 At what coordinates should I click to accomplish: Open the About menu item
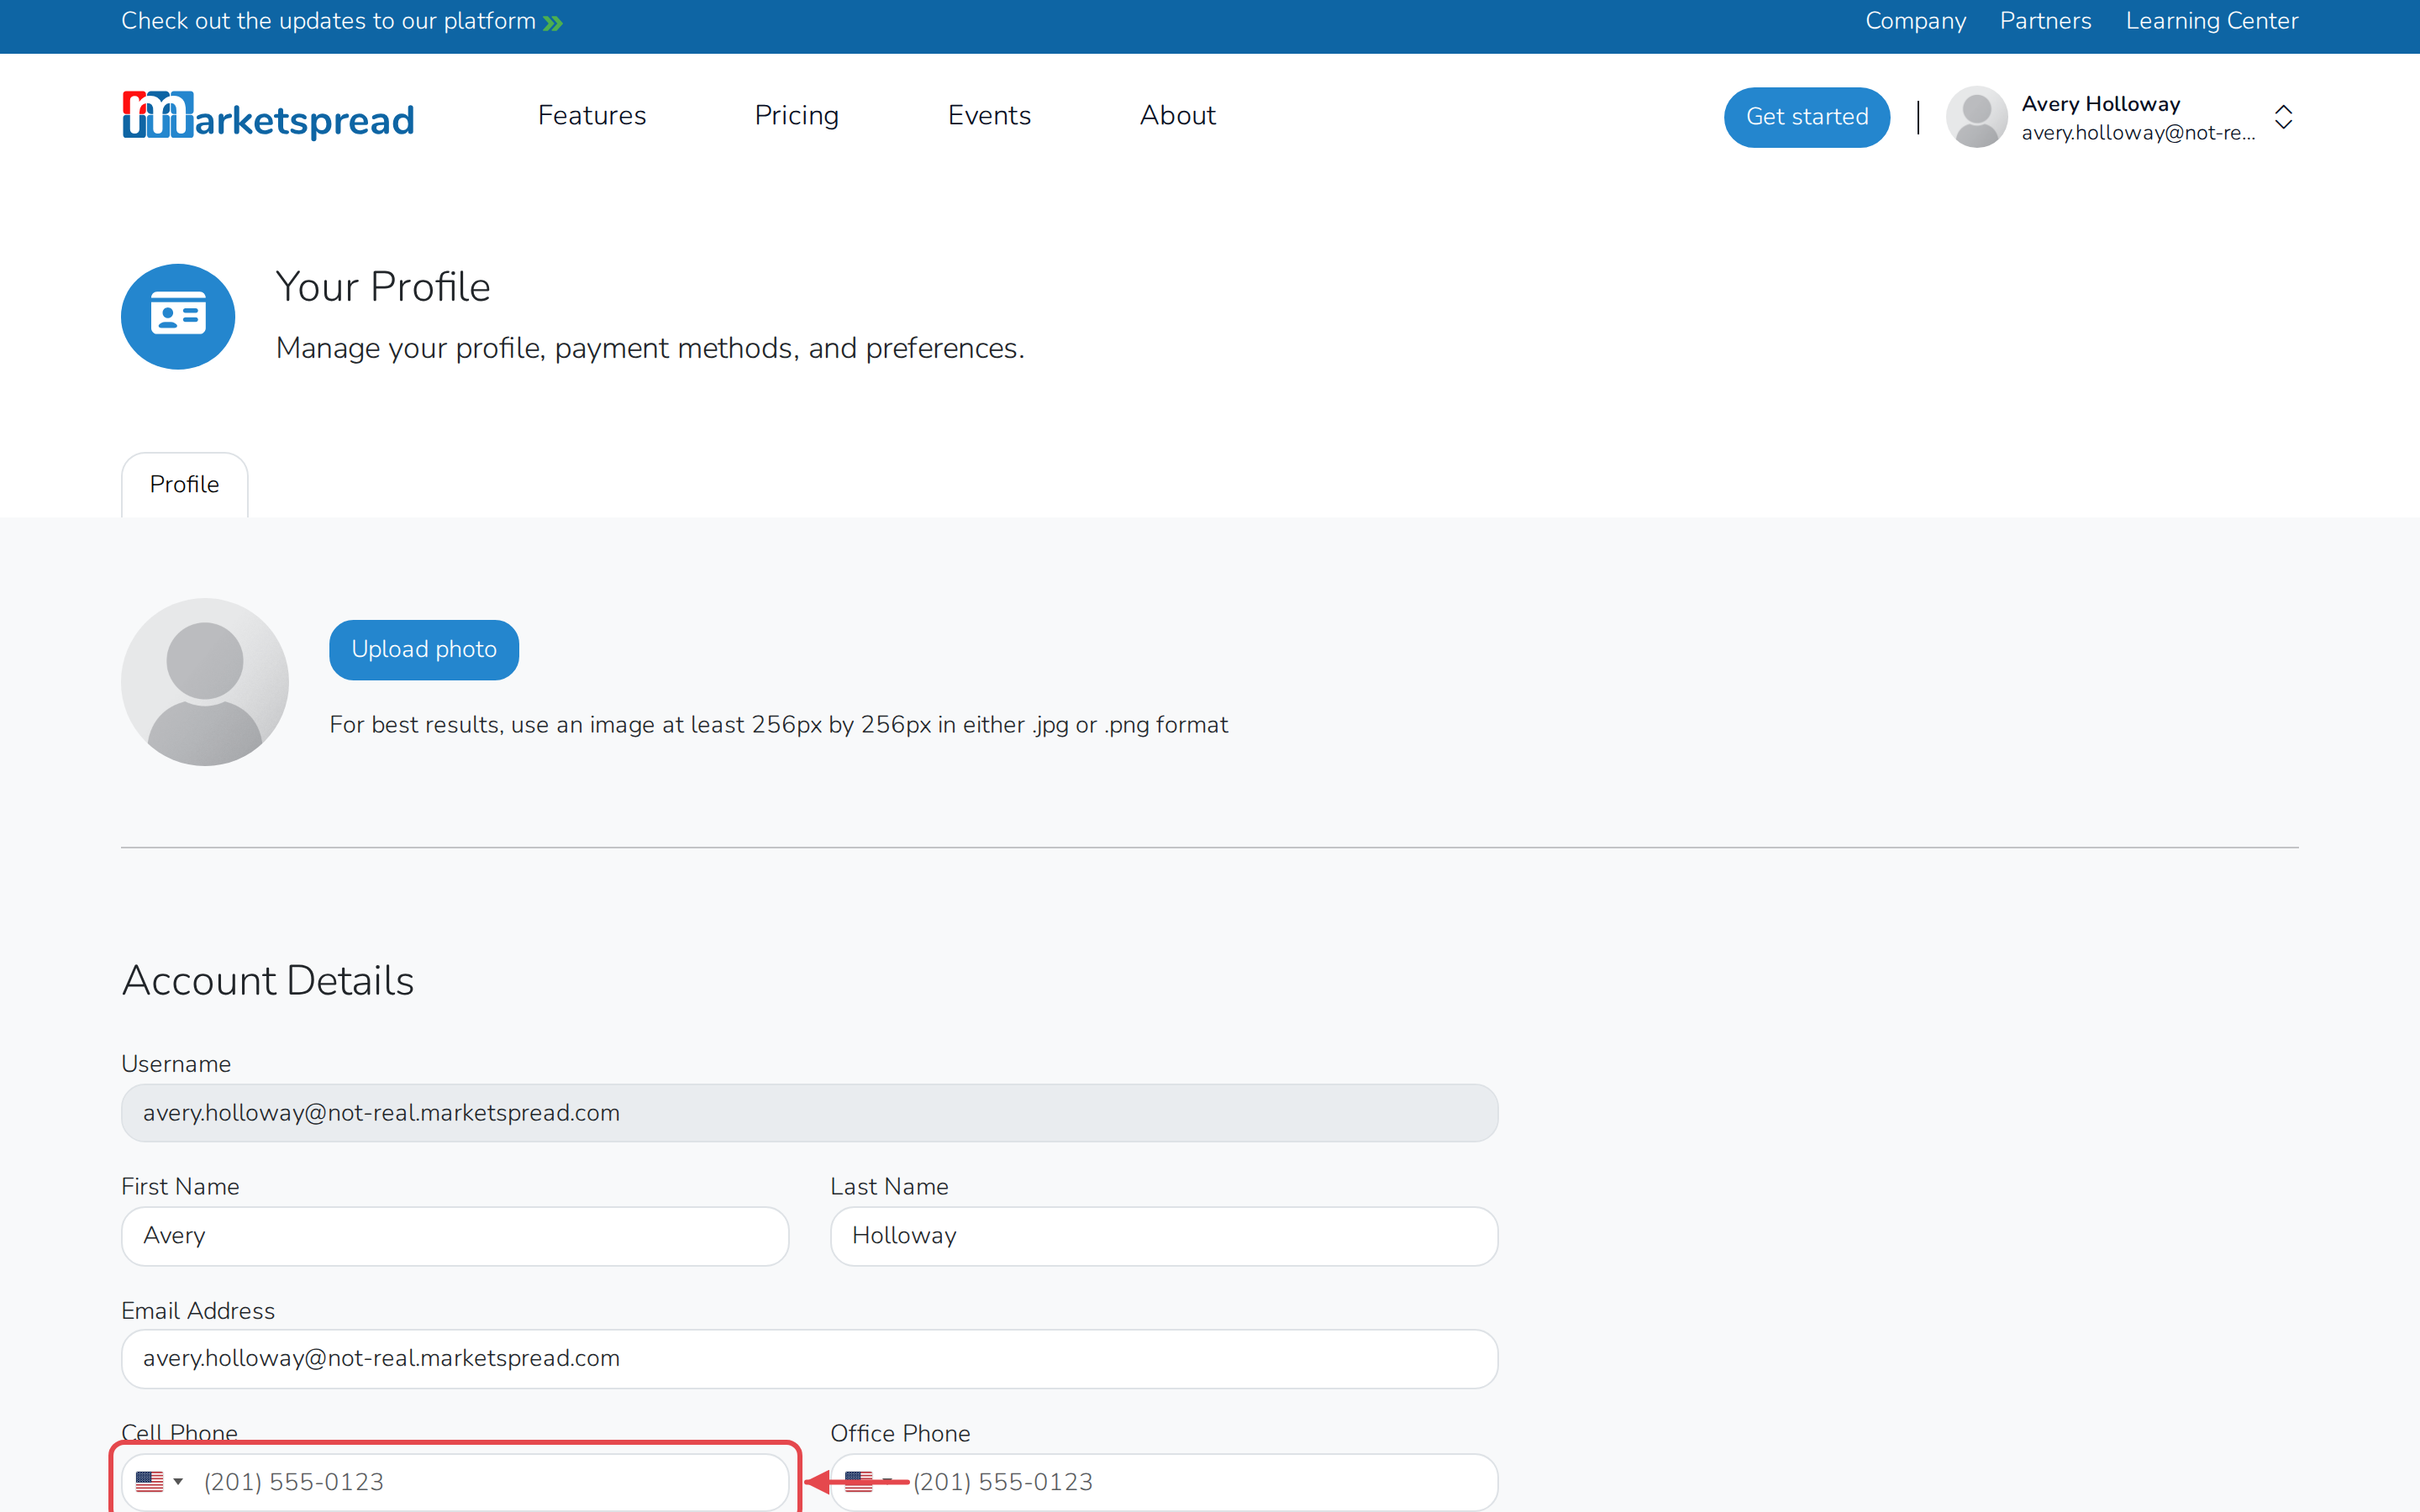click(1178, 116)
